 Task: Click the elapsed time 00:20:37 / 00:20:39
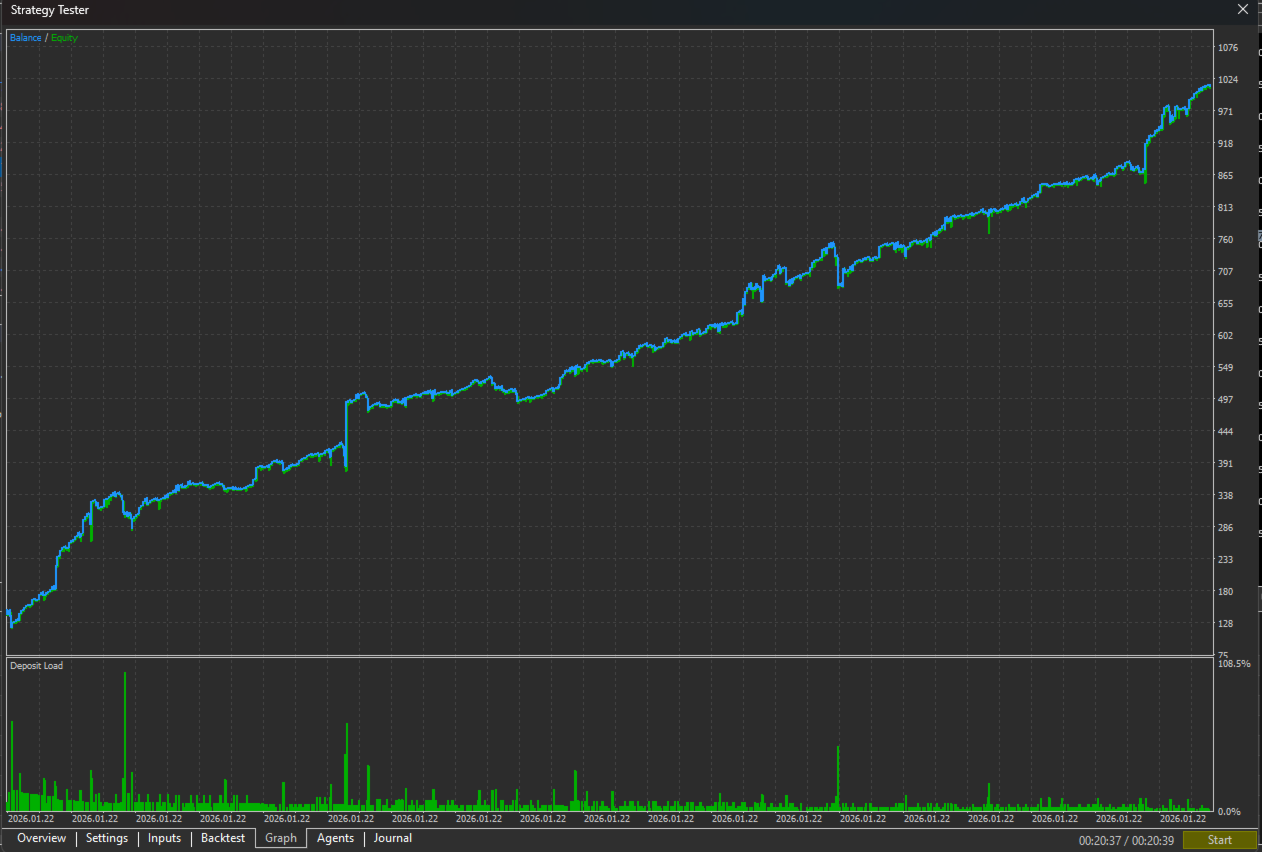[x=1124, y=840]
